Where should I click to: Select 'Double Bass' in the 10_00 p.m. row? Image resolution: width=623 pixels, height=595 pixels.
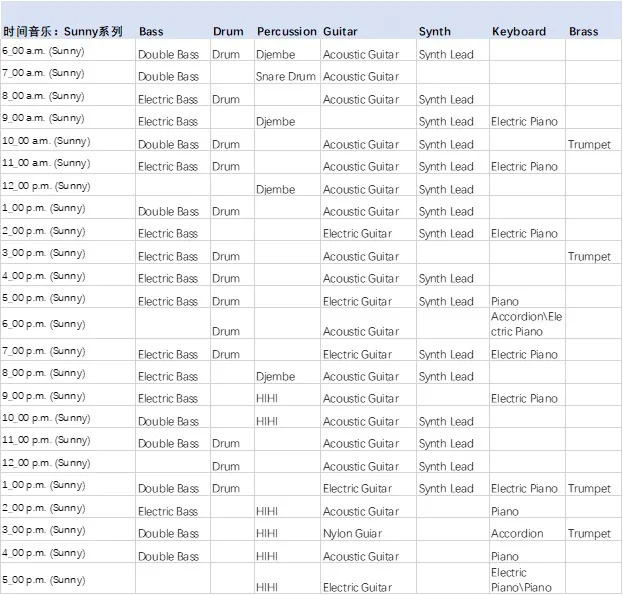point(168,421)
